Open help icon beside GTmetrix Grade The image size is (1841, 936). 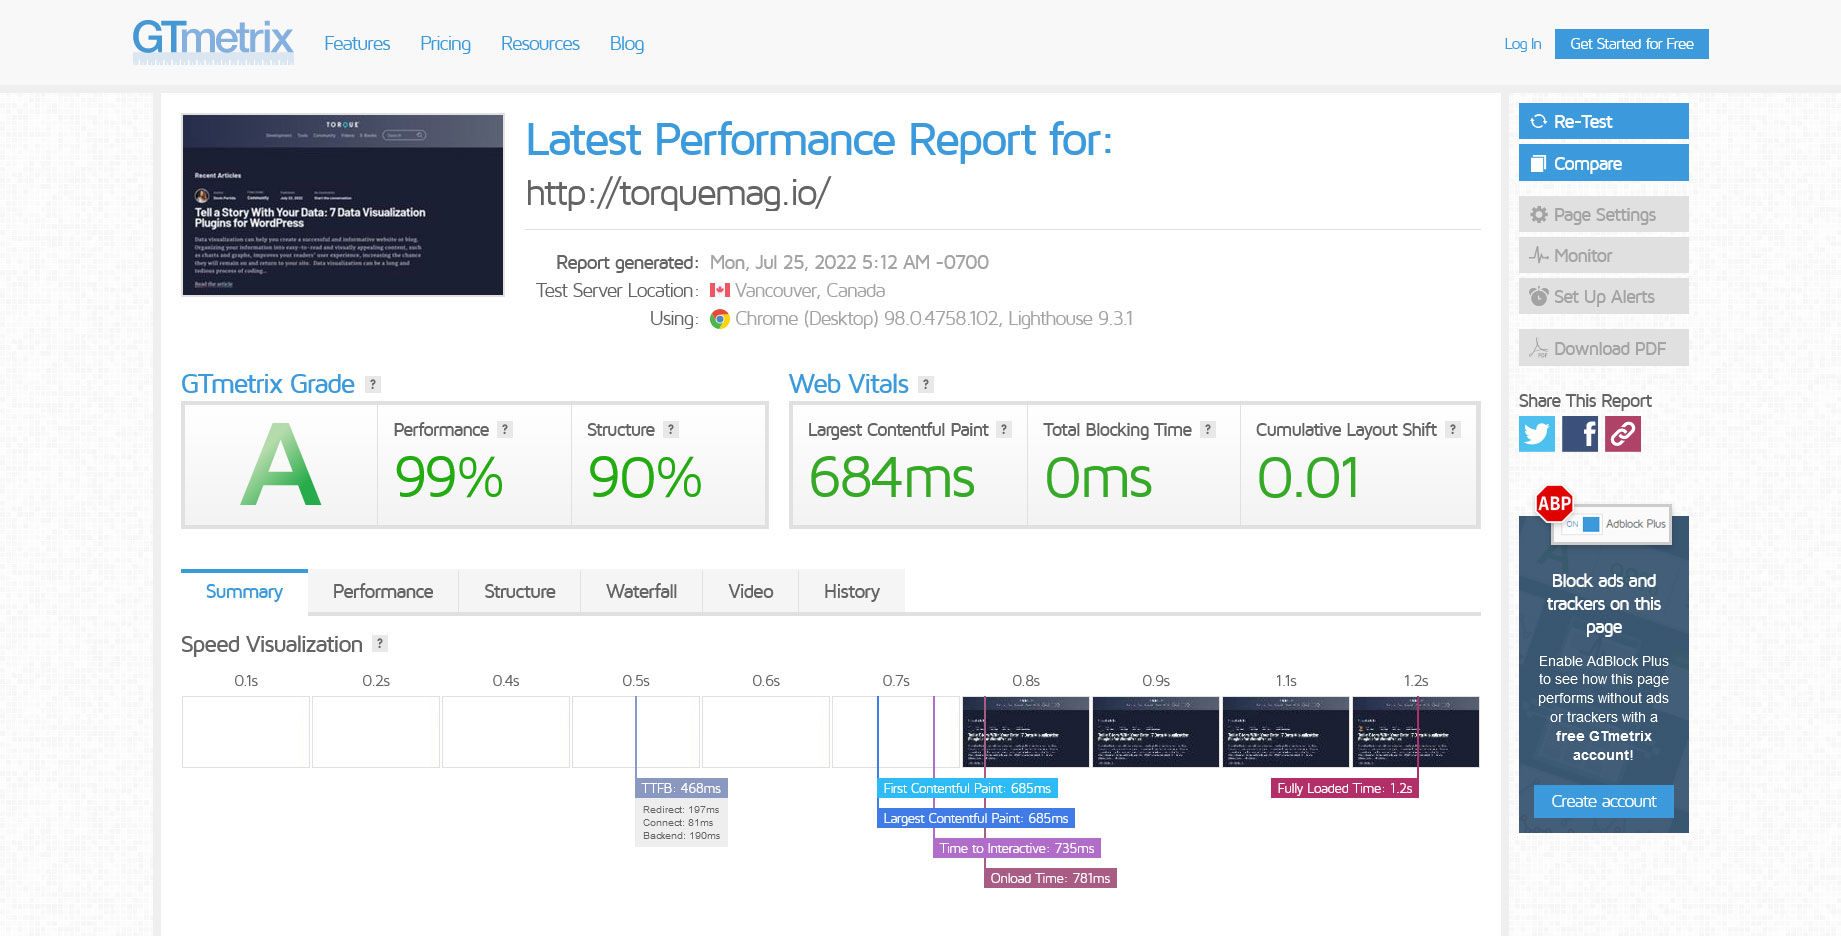[373, 384]
